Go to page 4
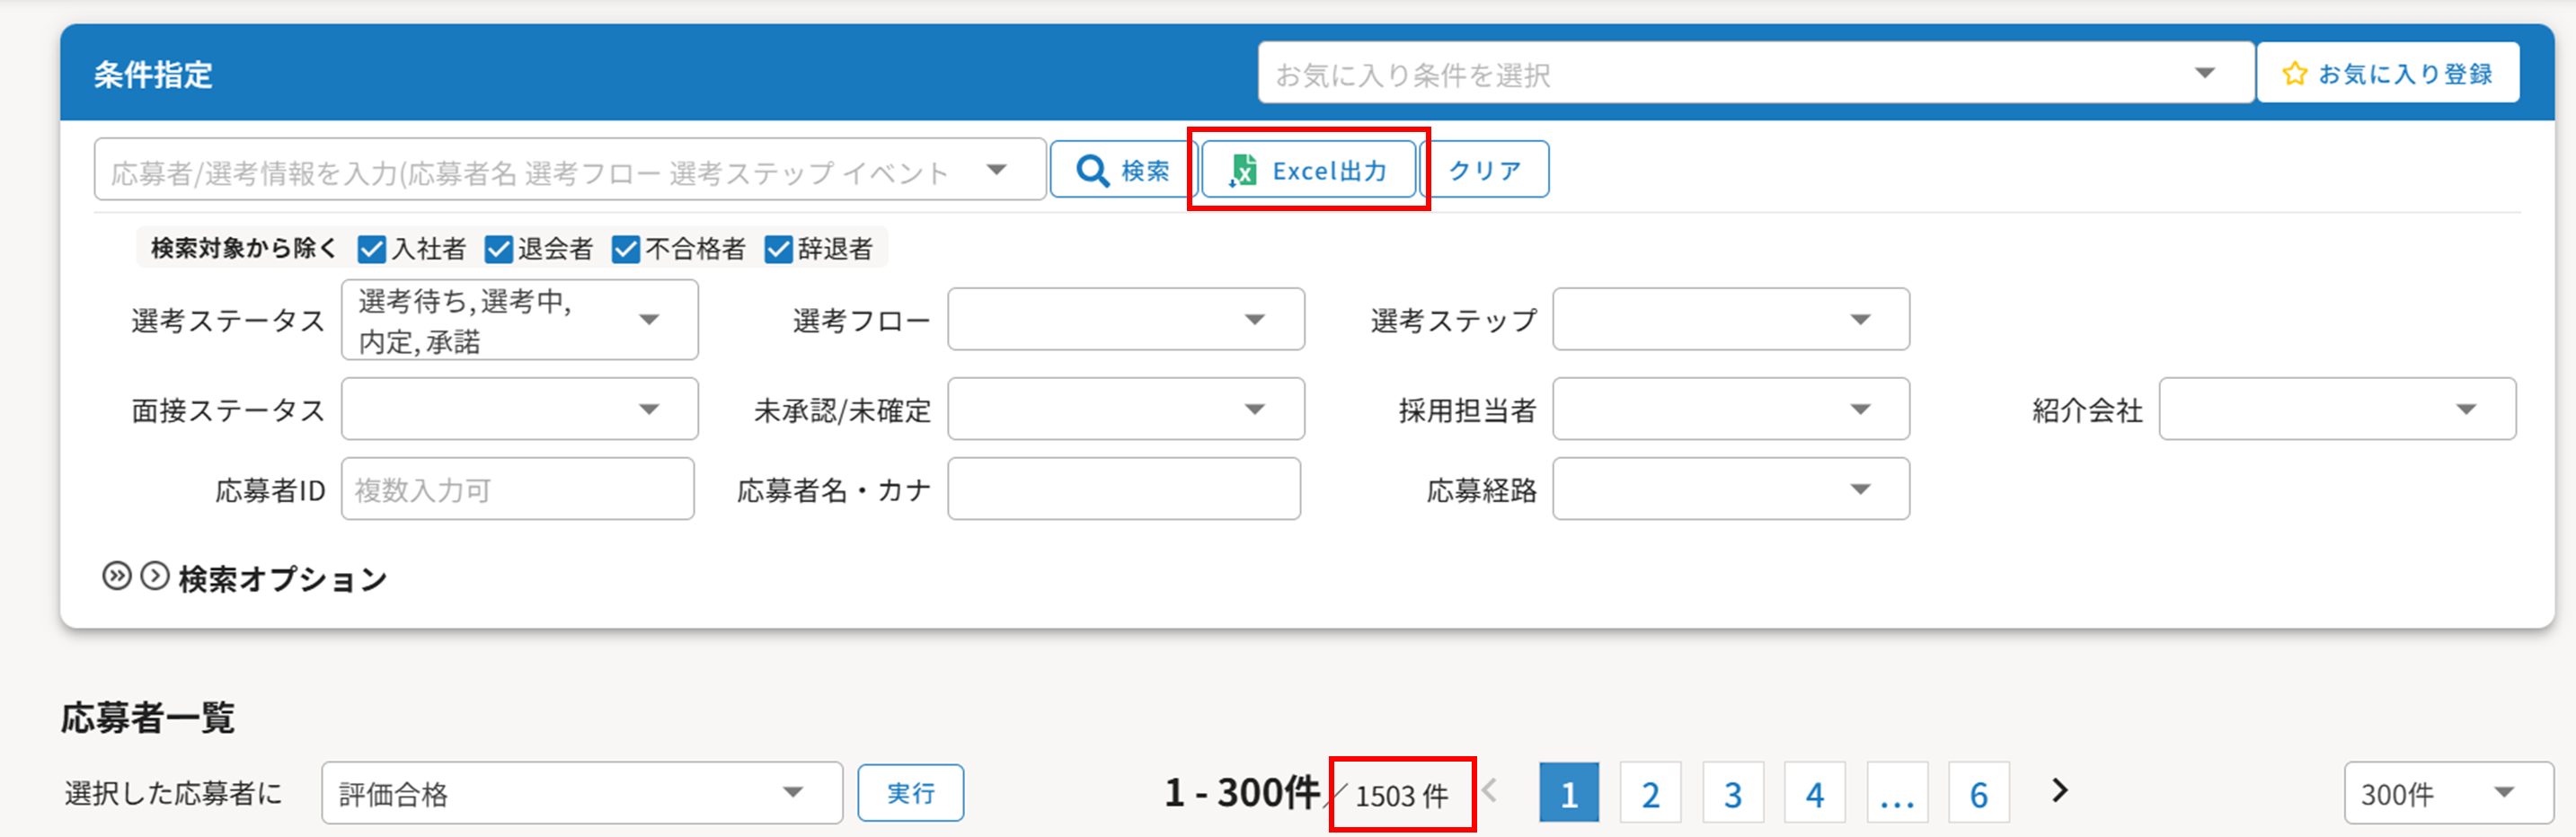The width and height of the screenshot is (2576, 837). click(x=1815, y=793)
